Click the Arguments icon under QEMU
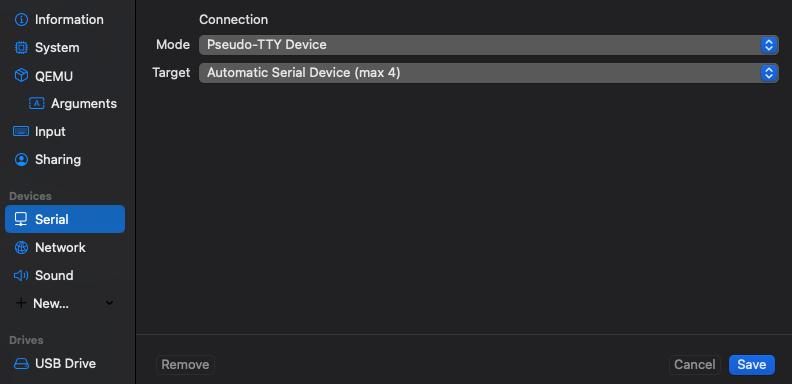Viewport: 792px width, 384px height. [37, 104]
